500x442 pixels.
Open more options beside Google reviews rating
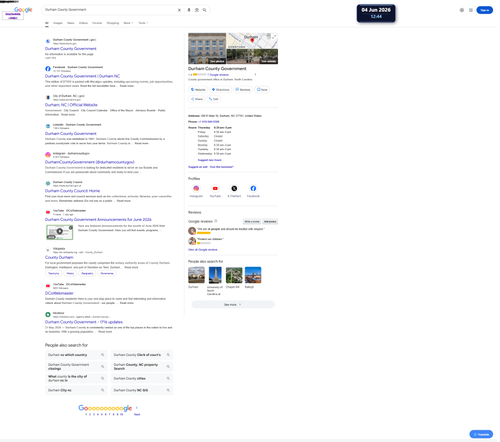point(255,75)
